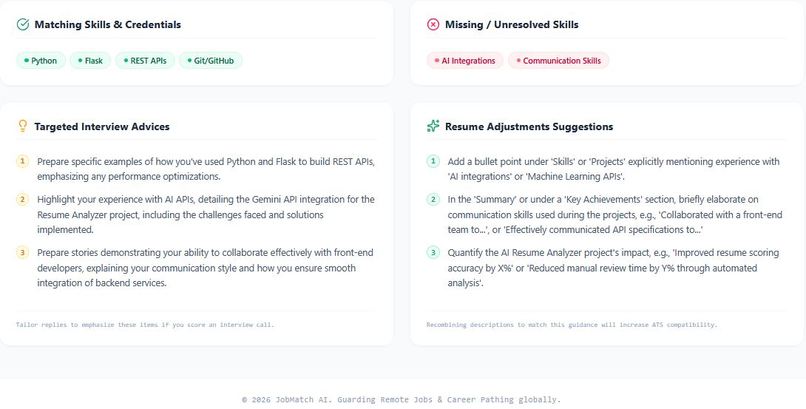Image resolution: width=806 pixels, height=409 pixels.
Task: Click number 1 badge next to 'Add a bullet point'
Action: (x=433, y=161)
